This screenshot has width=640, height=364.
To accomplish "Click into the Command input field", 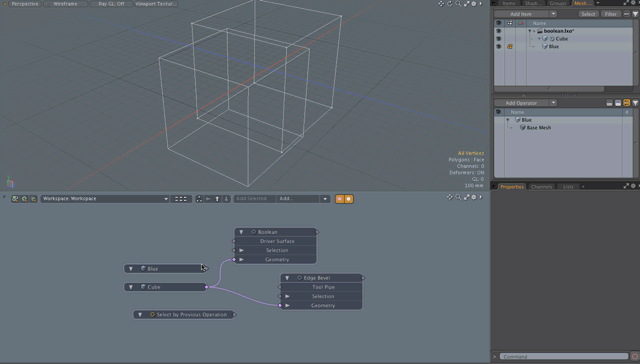I will coord(563,356).
